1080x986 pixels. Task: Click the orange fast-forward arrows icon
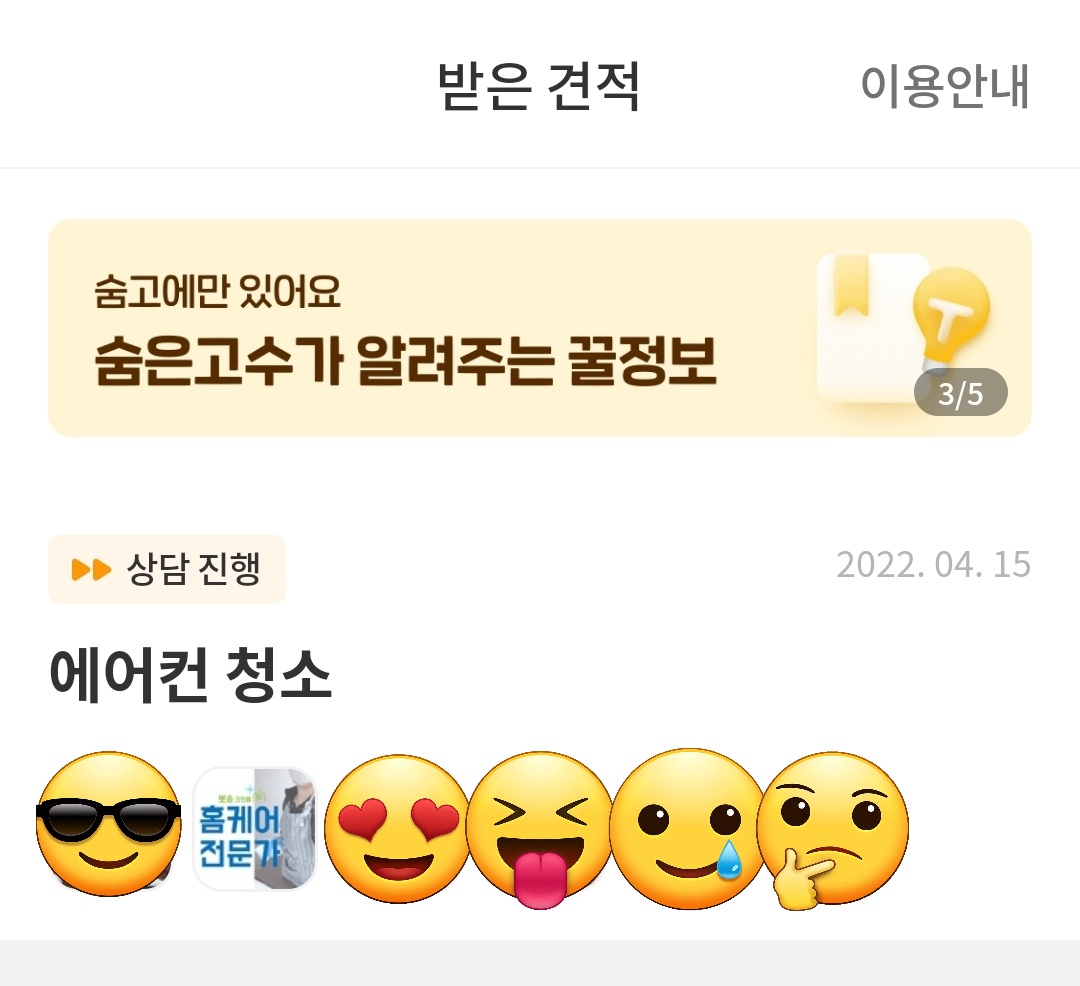[x=91, y=570]
